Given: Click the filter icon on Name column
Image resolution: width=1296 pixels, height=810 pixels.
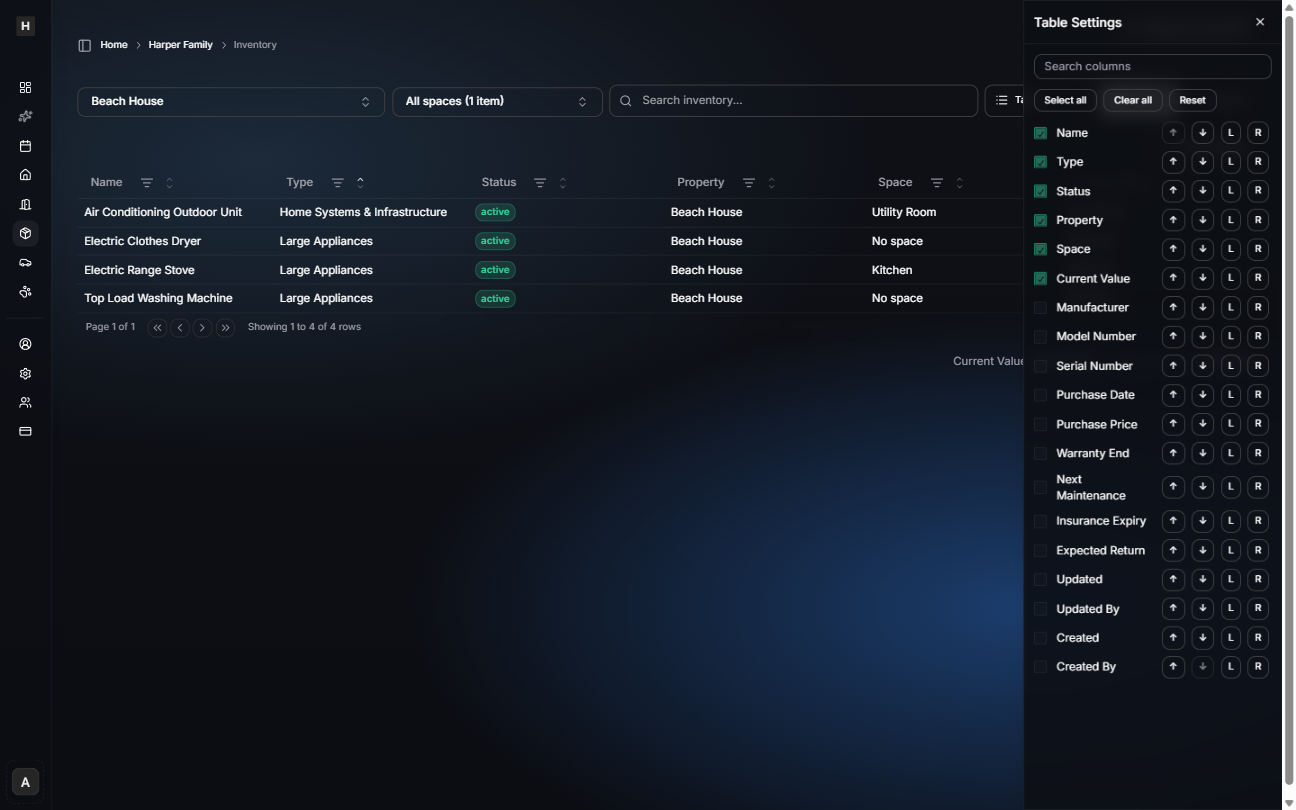Looking at the screenshot, I should [x=147, y=183].
